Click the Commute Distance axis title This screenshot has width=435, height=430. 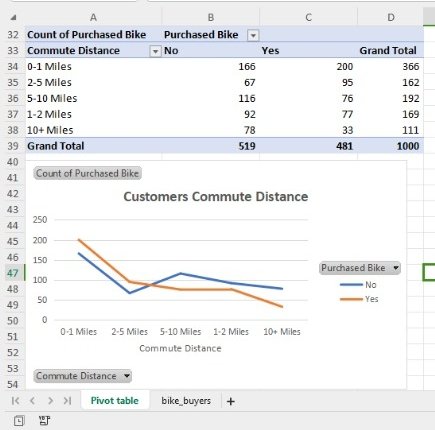pos(180,348)
